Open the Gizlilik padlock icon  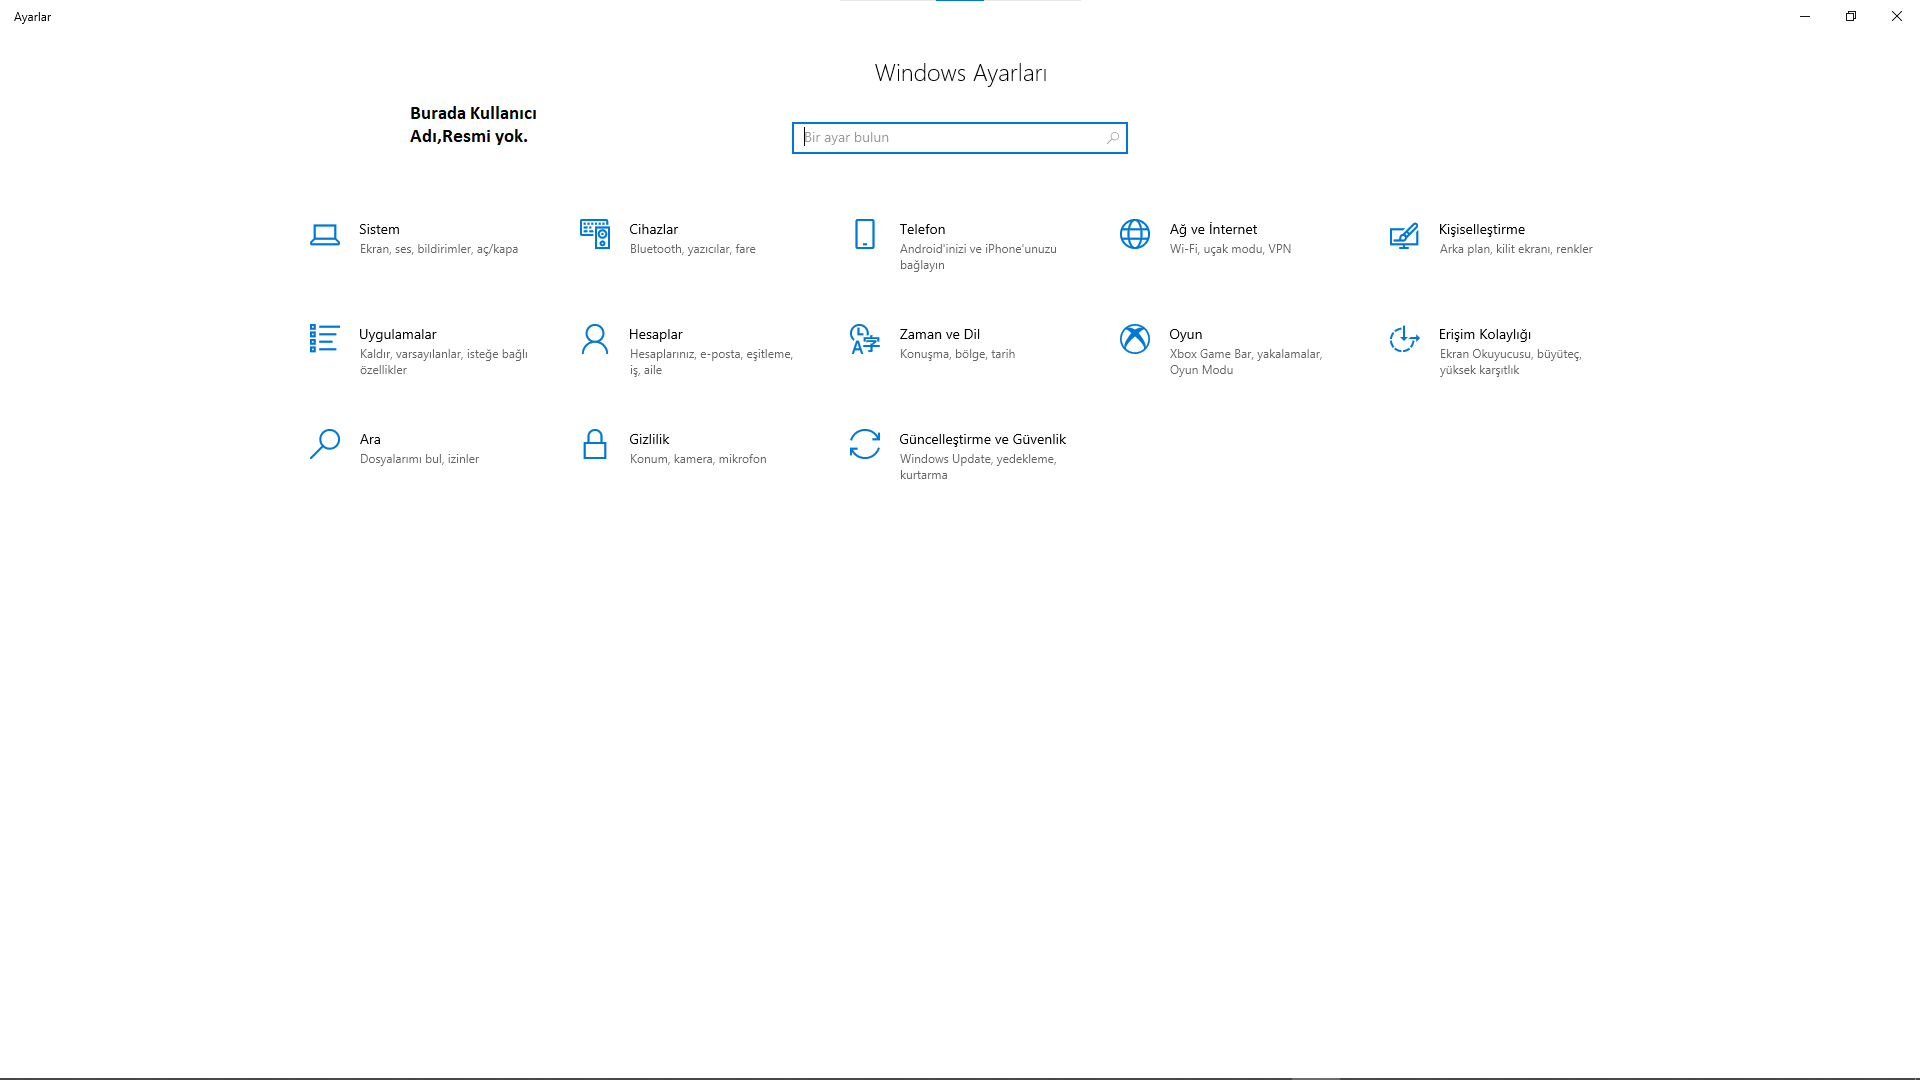(x=595, y=444)
